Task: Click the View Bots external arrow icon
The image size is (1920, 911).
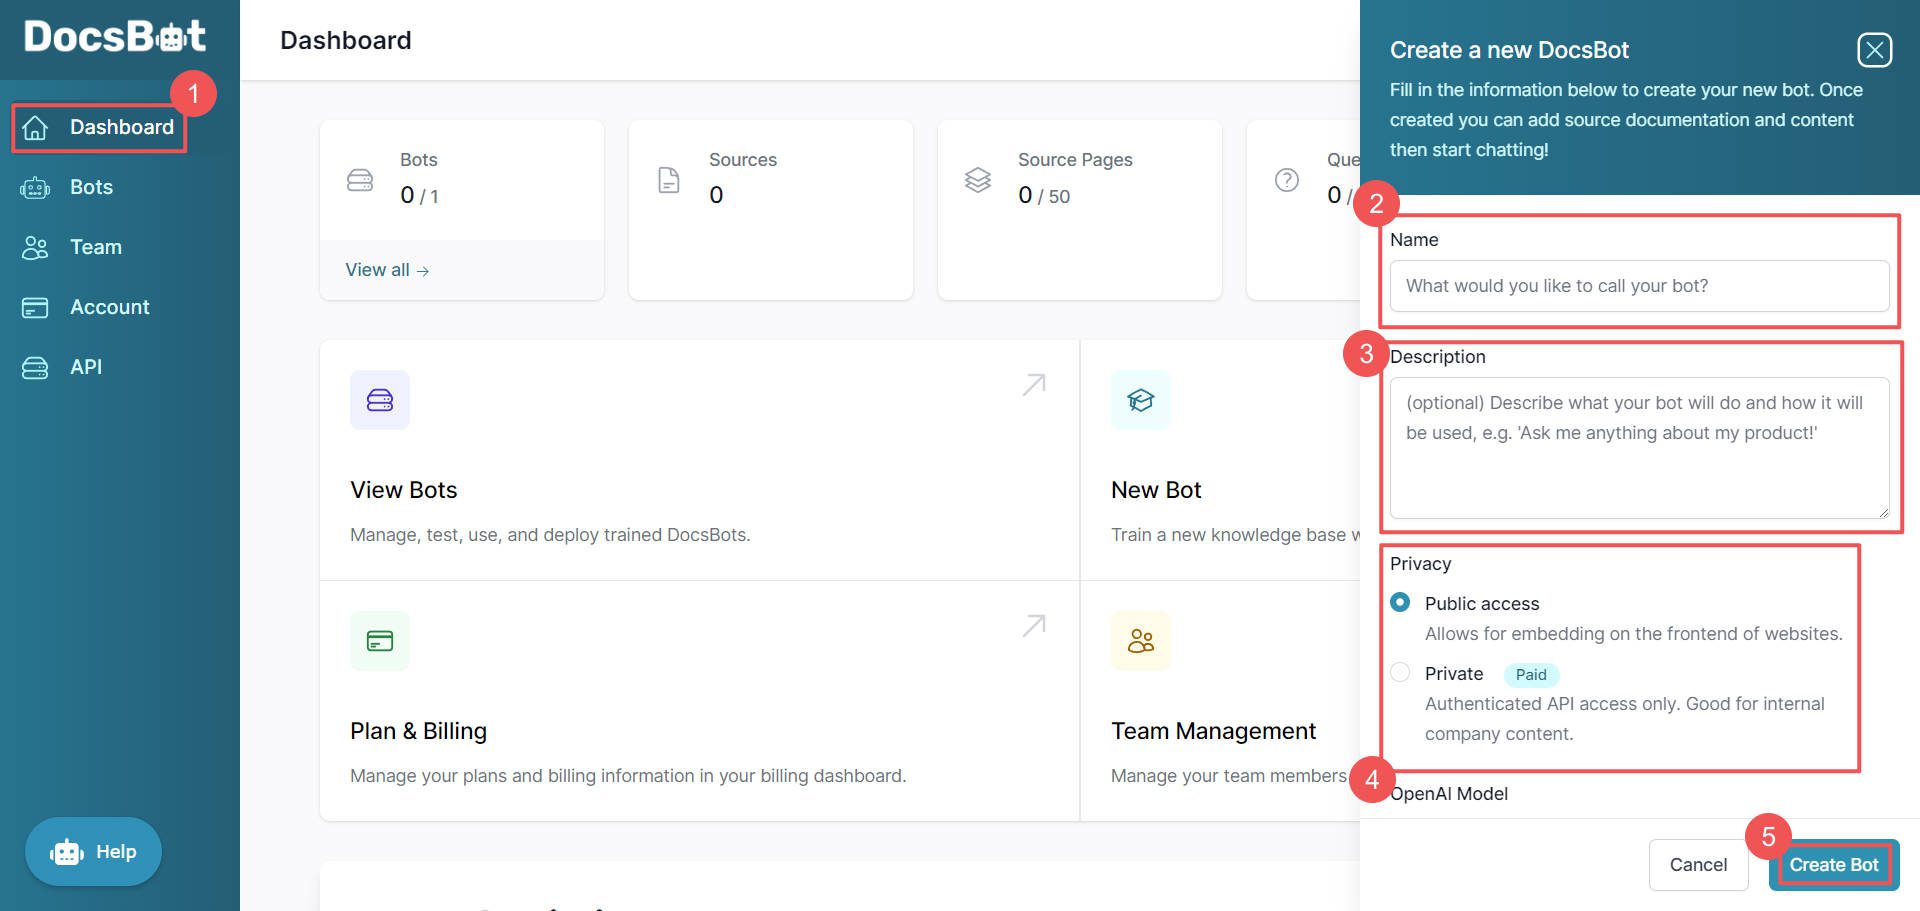Action: [x=1032, y=385]
